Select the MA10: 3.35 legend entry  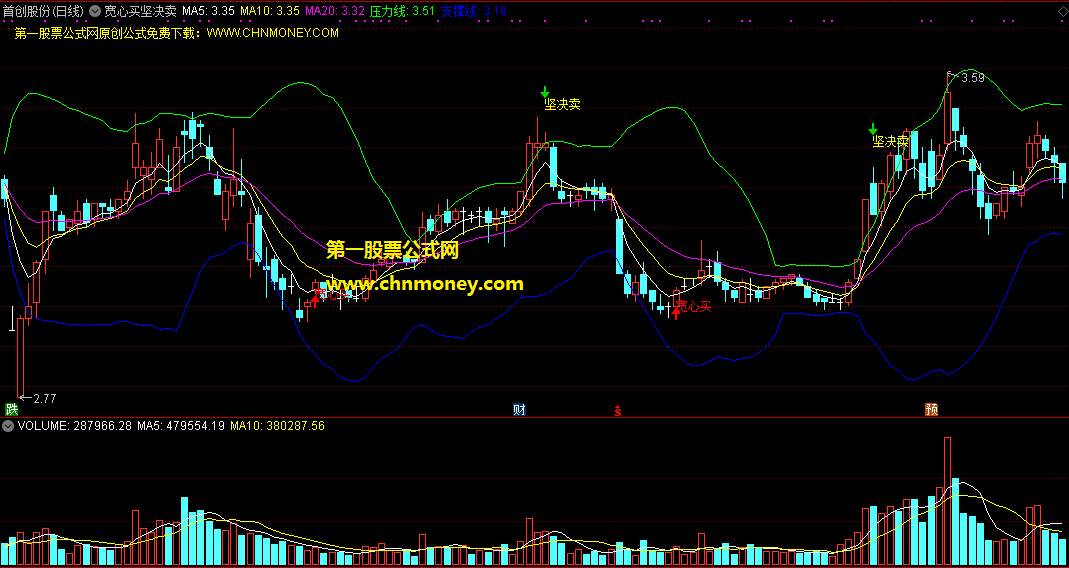tap(270, 12)
